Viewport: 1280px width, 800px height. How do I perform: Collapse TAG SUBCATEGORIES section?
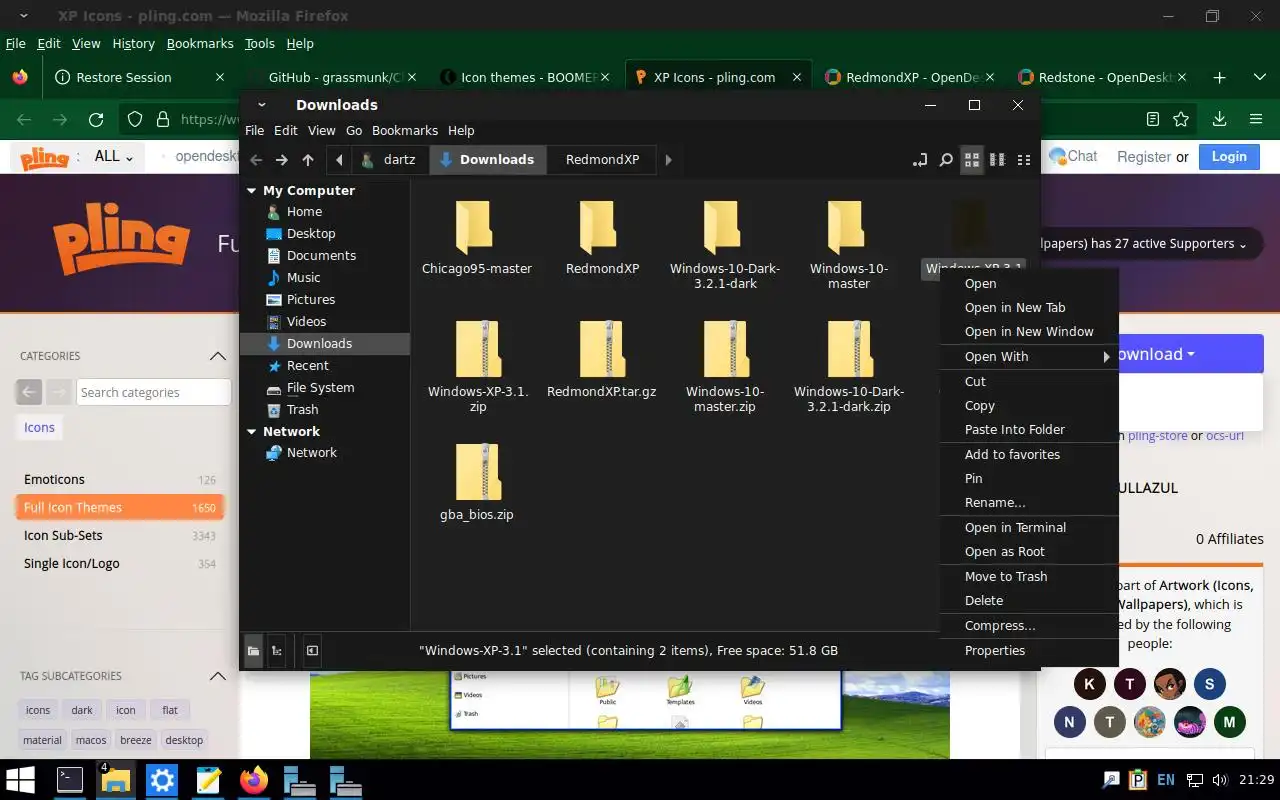click(x=218, y=676)
